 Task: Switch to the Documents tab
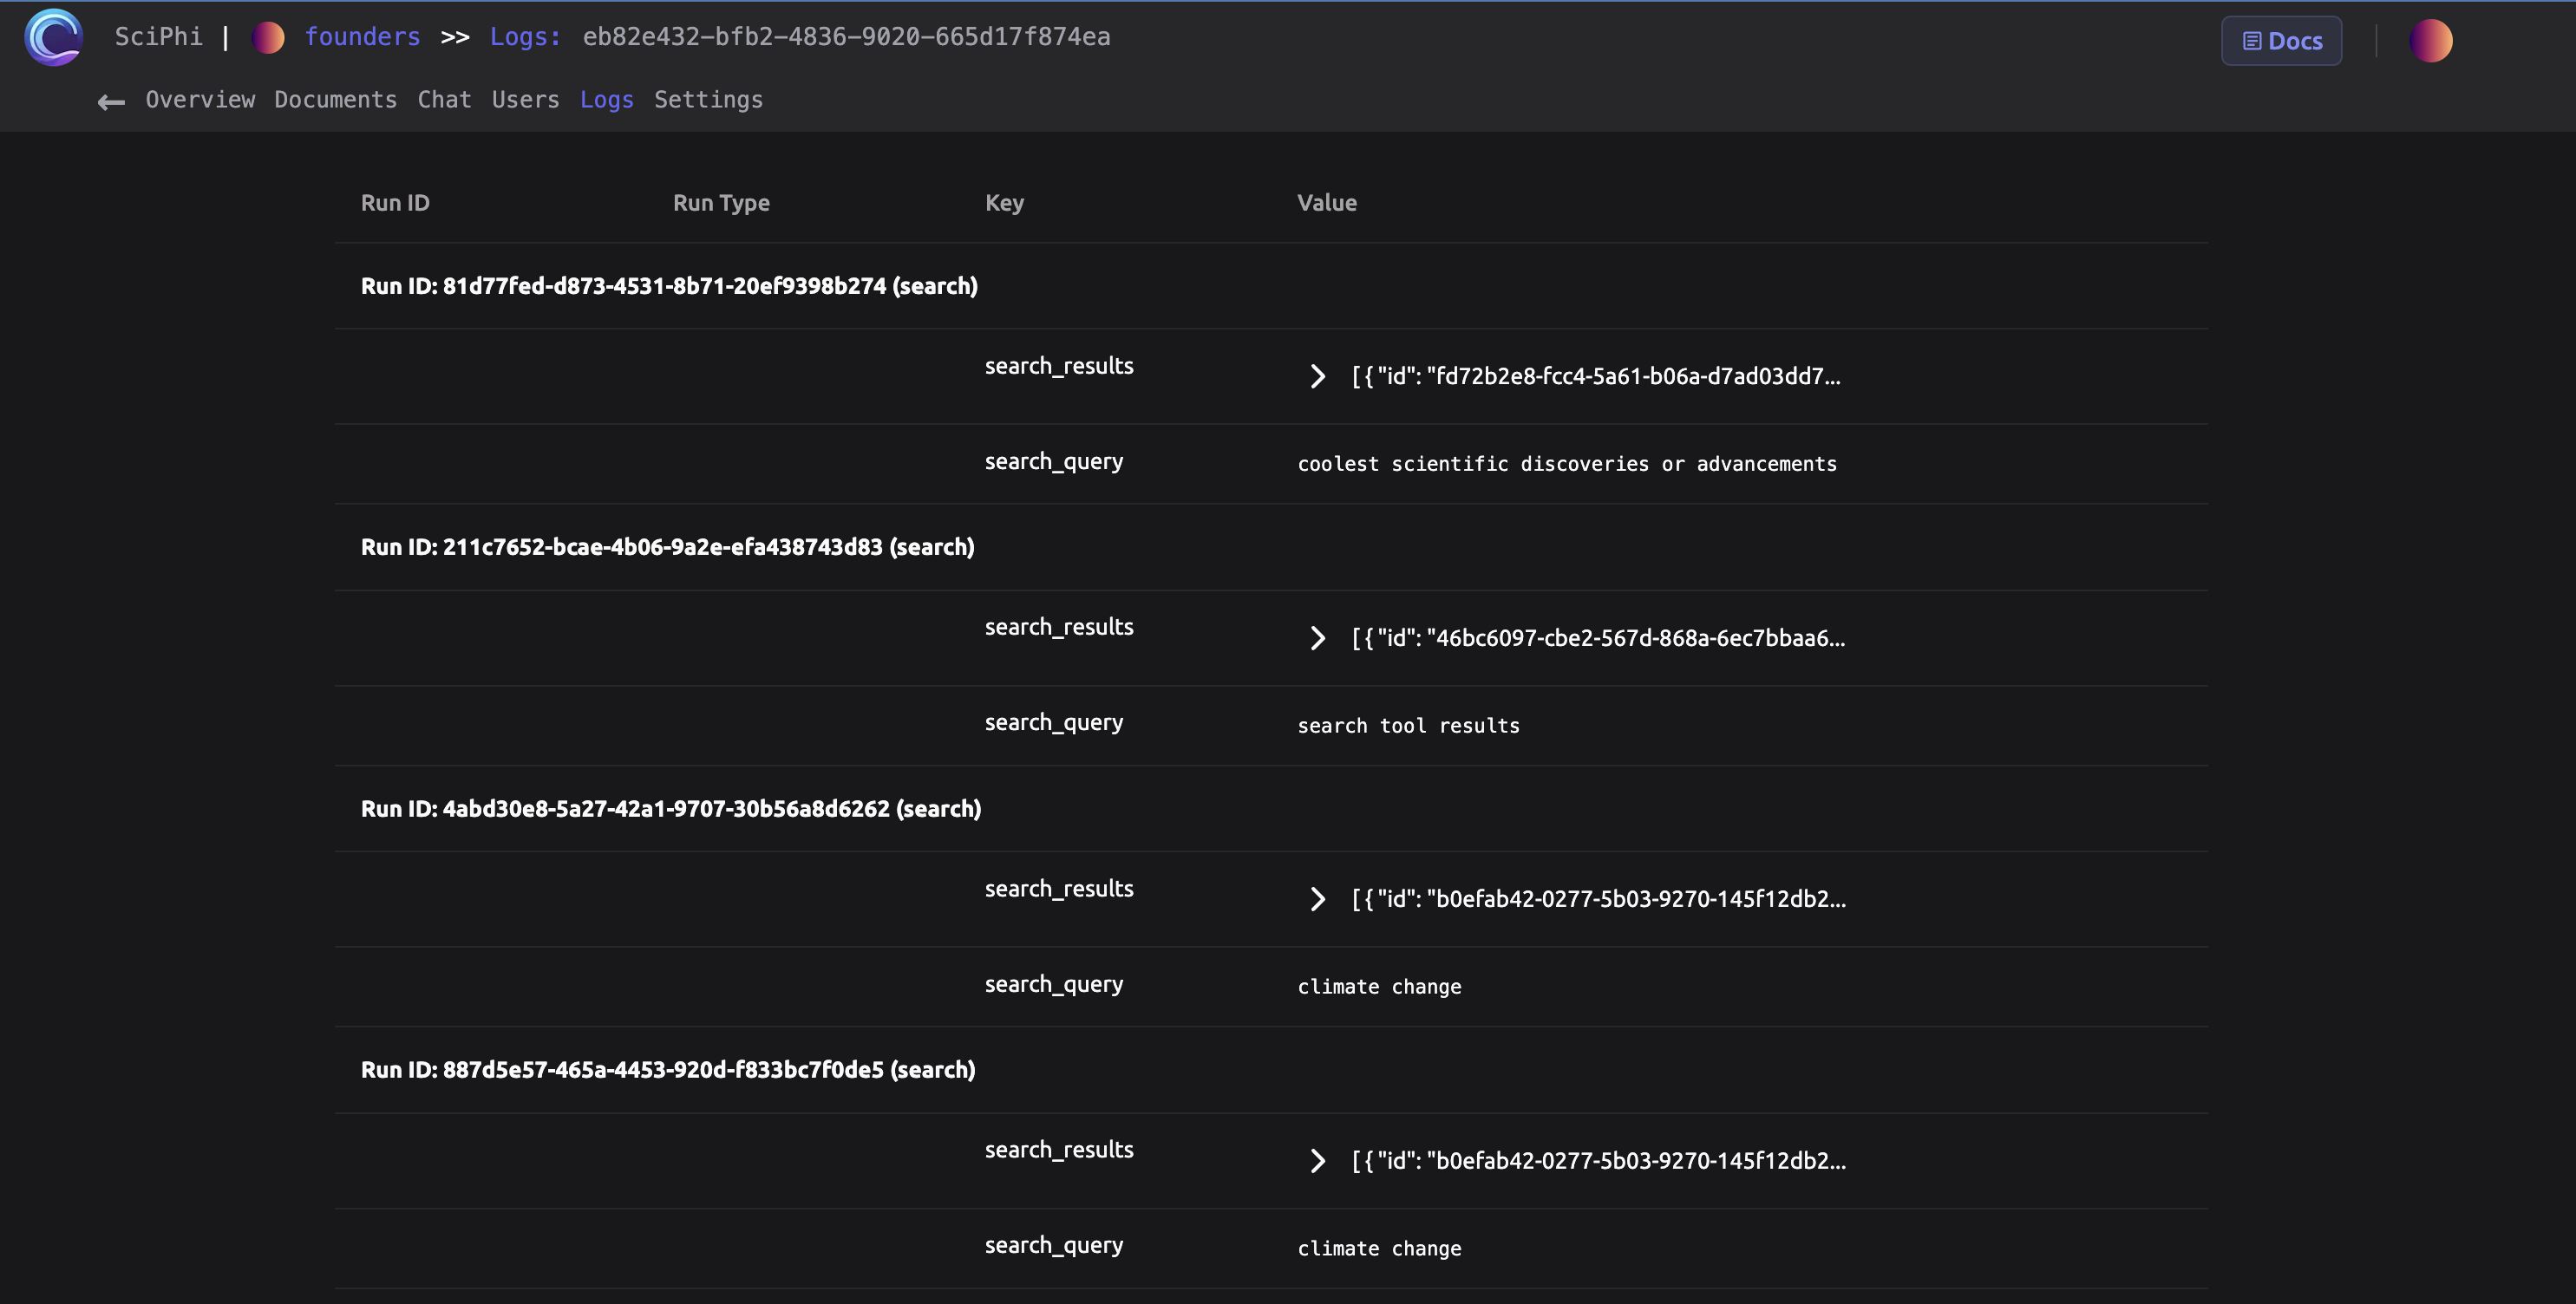click(x=335, y=100)
